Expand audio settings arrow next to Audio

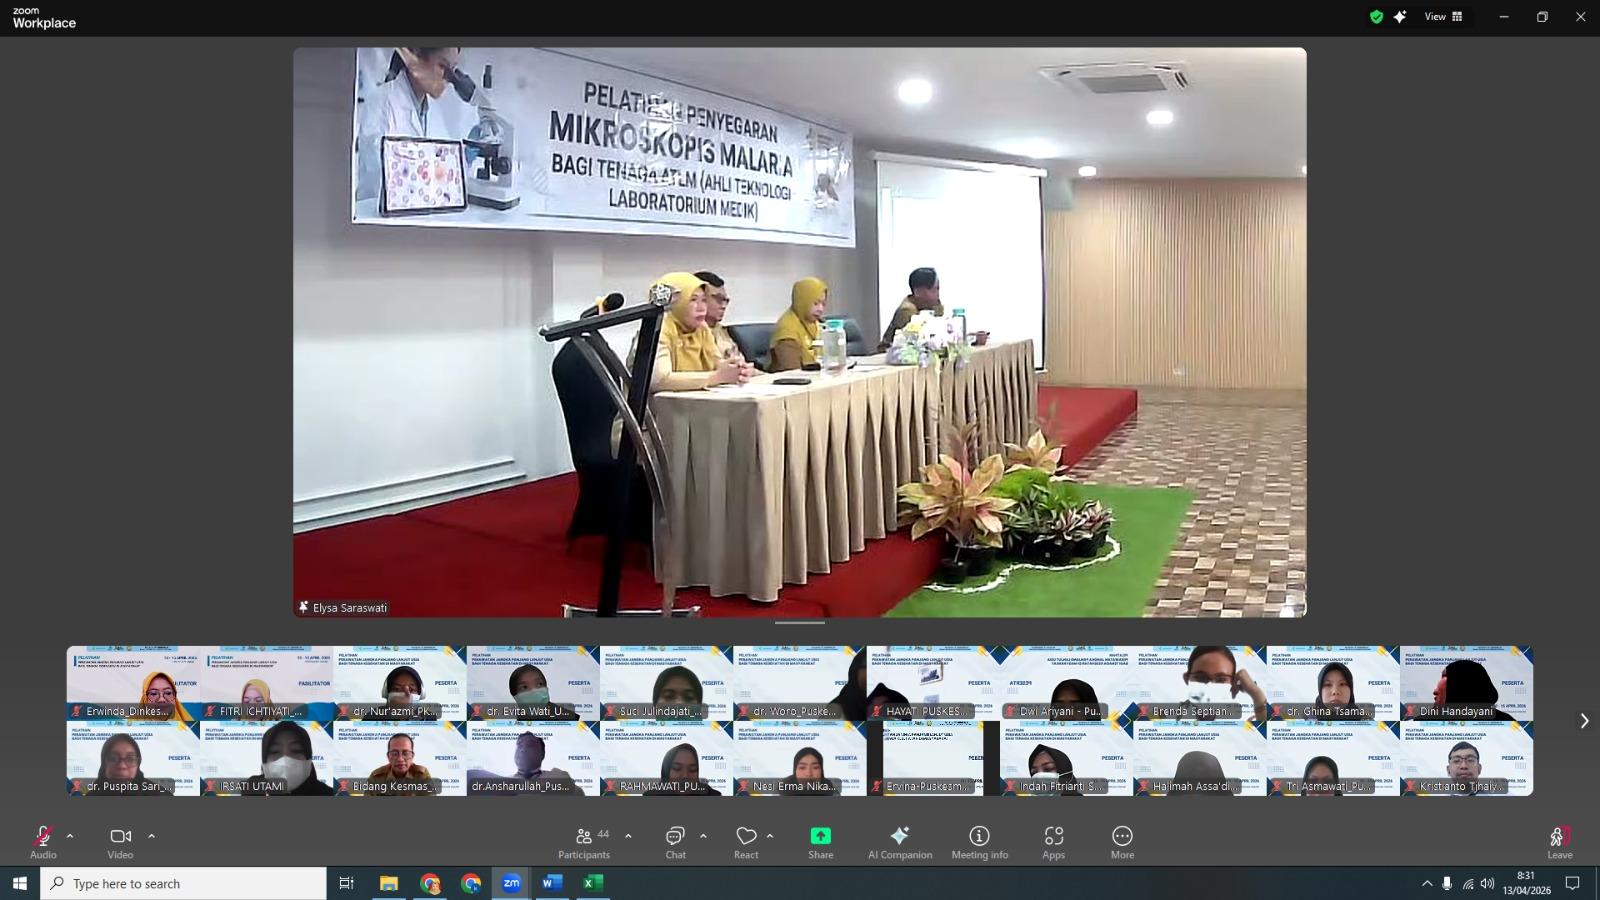[x=70, y=836]
